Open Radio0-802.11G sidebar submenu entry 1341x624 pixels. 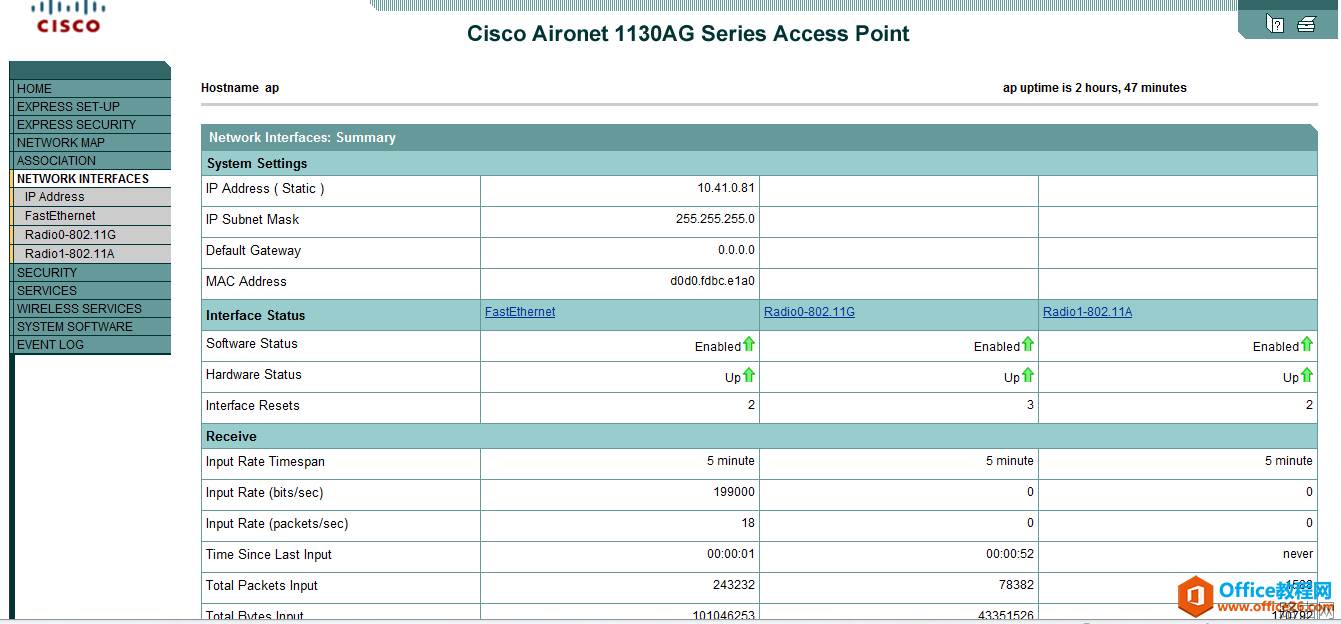[91, 235]
